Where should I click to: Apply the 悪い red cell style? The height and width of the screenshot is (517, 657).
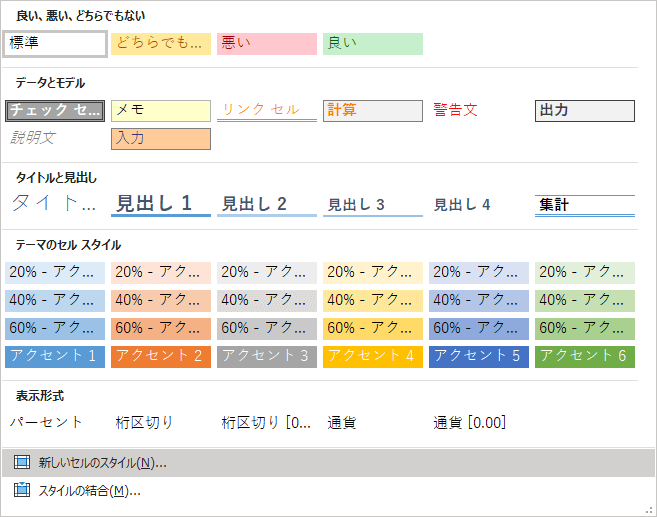[266, 44]
